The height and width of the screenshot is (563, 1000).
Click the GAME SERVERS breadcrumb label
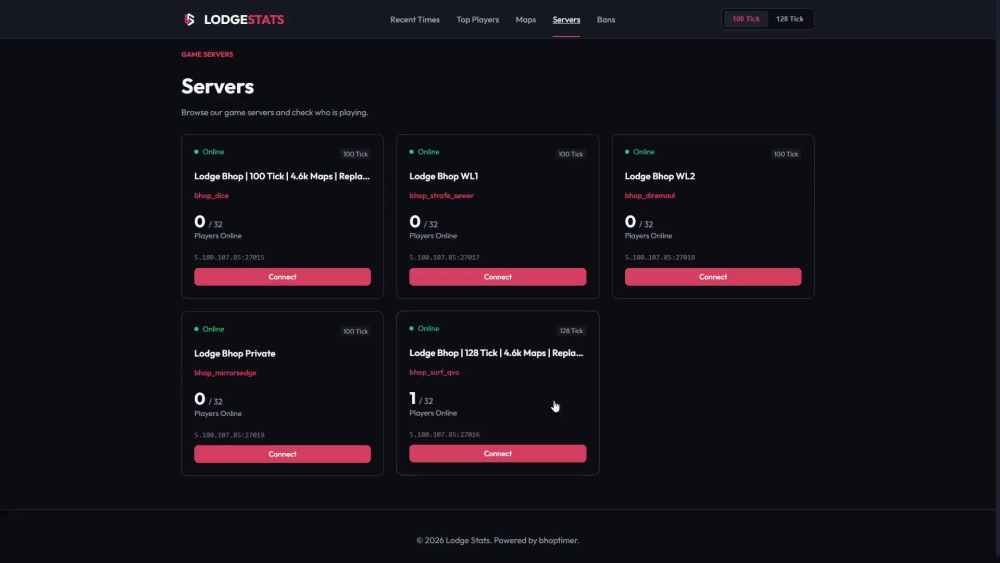point(207,54)
